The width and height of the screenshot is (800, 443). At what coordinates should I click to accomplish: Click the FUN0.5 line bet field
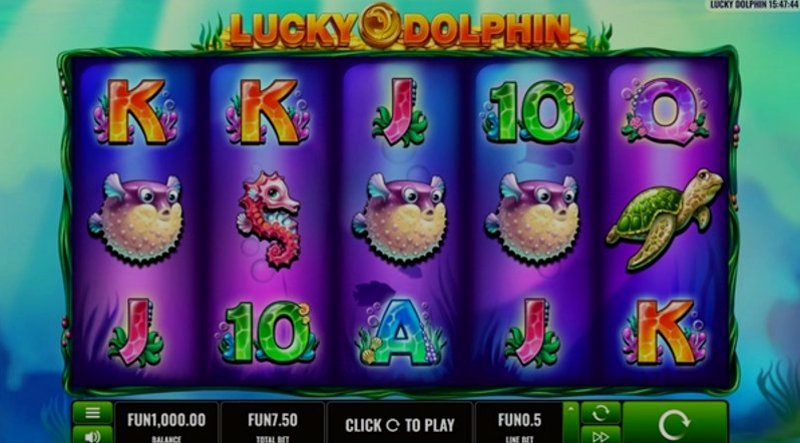[519, 422]
